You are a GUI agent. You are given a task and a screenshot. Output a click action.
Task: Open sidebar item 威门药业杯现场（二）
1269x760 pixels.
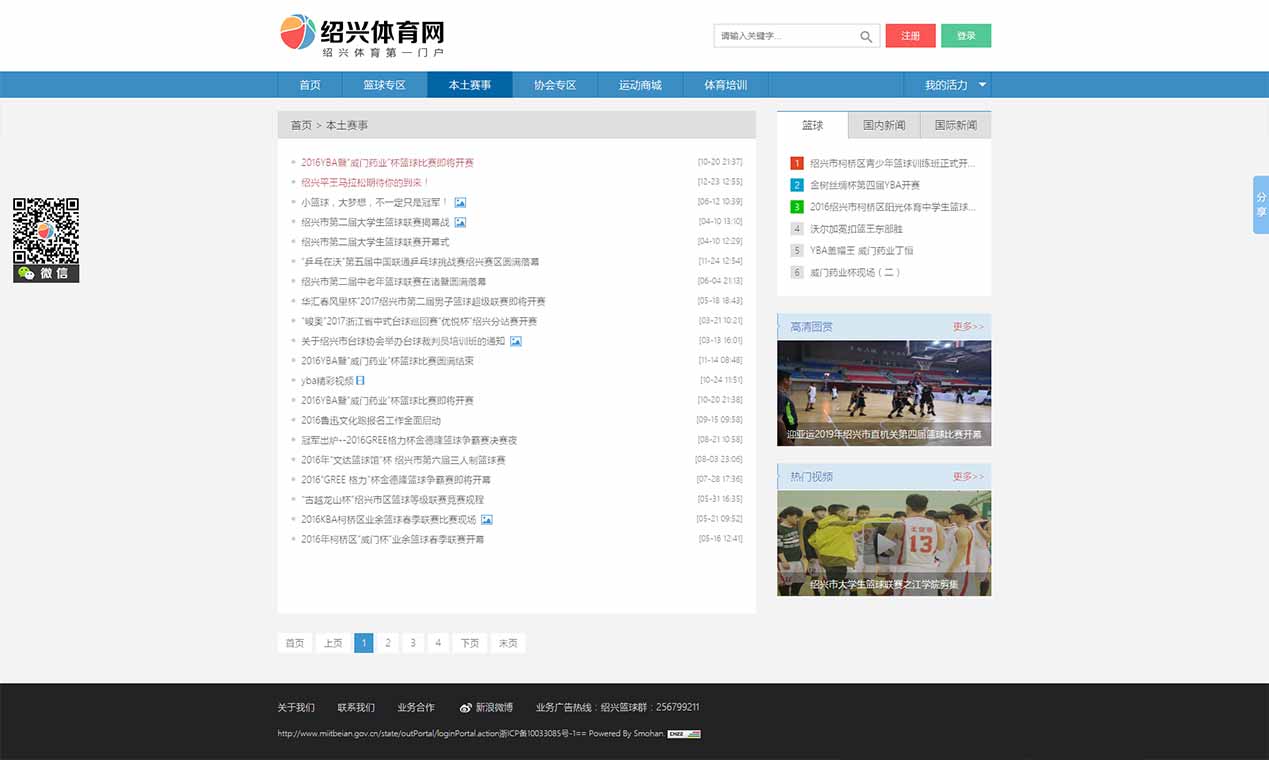(855, 273)
